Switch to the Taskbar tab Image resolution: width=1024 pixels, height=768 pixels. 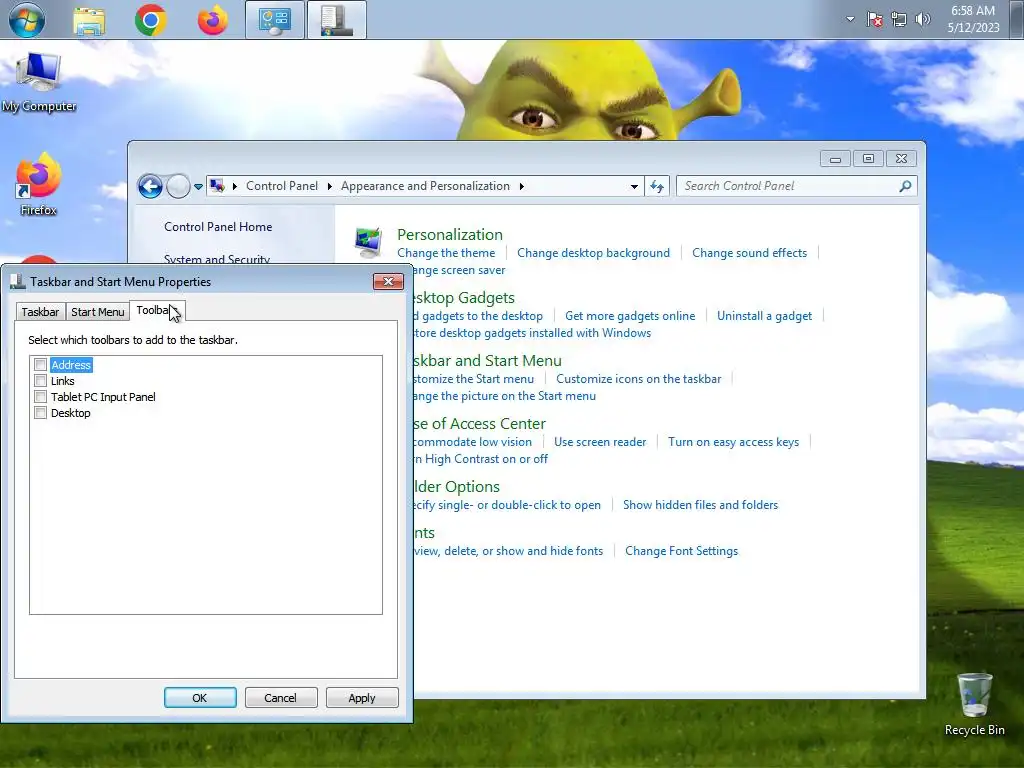[40, 312]
